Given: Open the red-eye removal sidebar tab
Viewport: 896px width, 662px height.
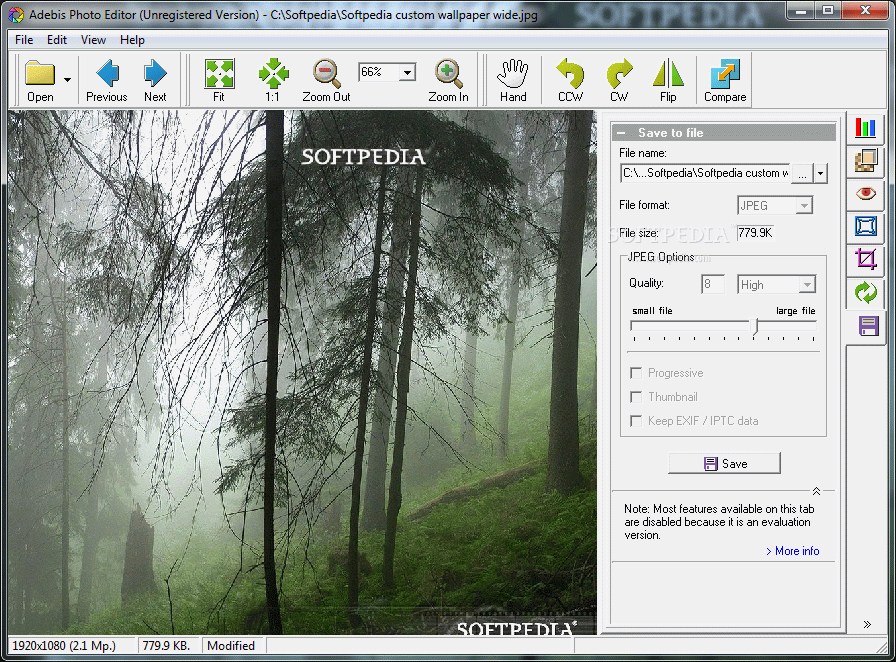Looking at the screenshot, I should pos(865,193).
